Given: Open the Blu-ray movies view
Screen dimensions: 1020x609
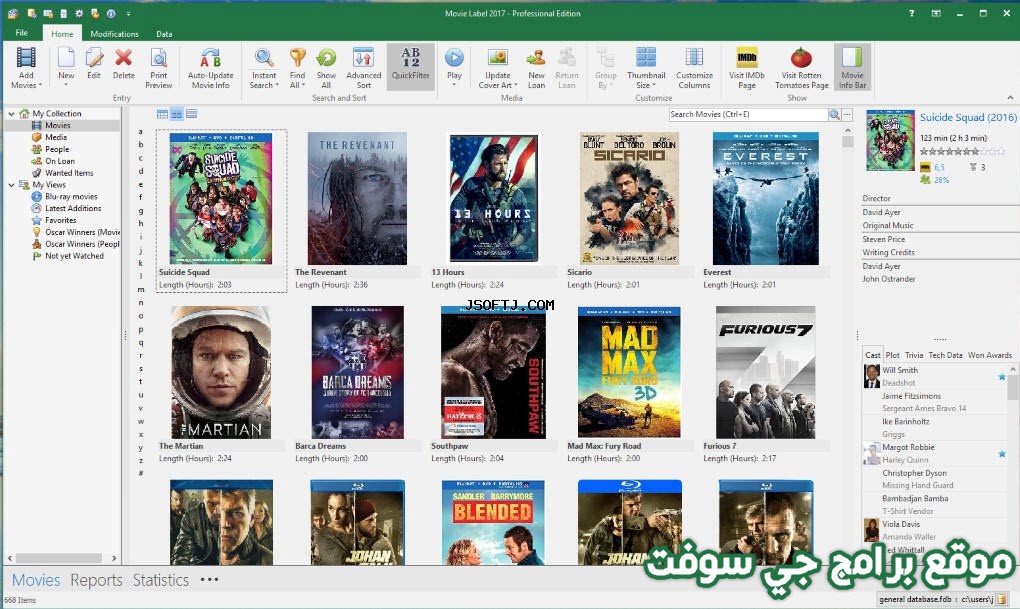Looking at the screenshot, I should tap(71, 196).
